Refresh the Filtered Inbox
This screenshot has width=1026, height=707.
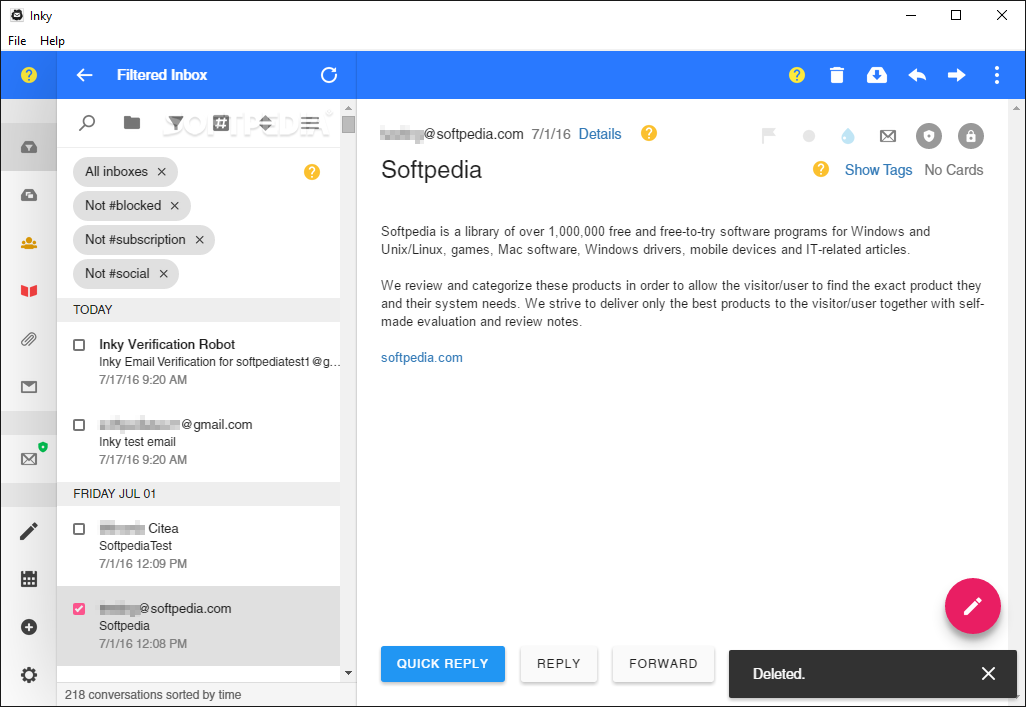tap(328, 75)
